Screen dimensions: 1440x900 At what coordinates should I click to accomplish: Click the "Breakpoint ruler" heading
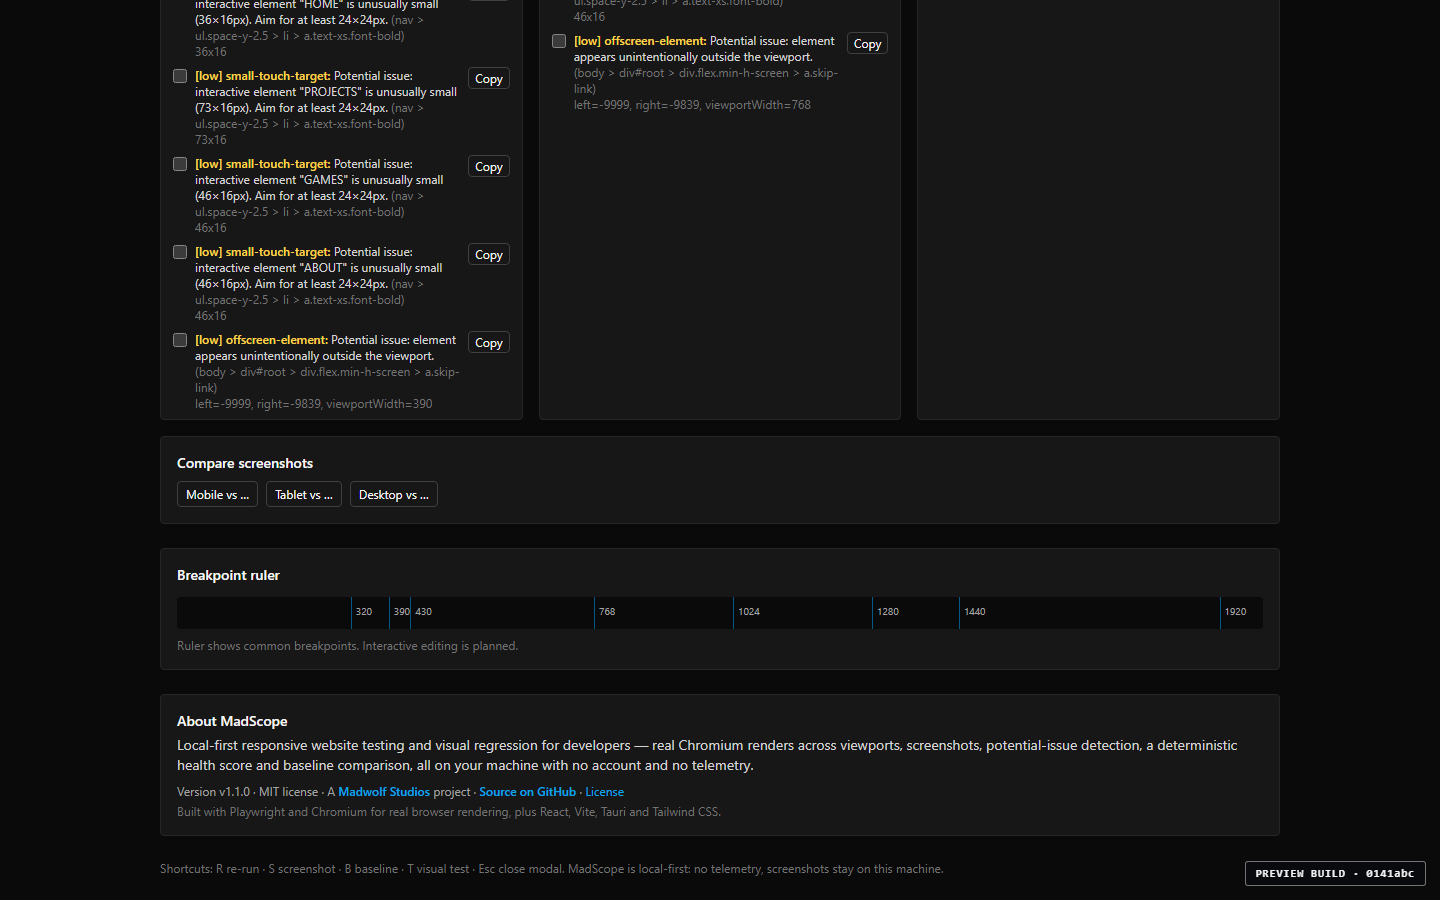[228, 575]
